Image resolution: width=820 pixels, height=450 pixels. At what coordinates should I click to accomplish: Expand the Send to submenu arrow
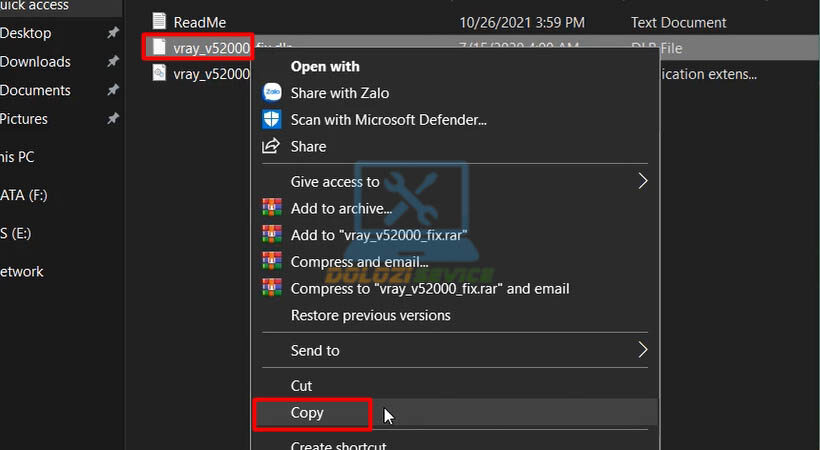coord(642,350)
